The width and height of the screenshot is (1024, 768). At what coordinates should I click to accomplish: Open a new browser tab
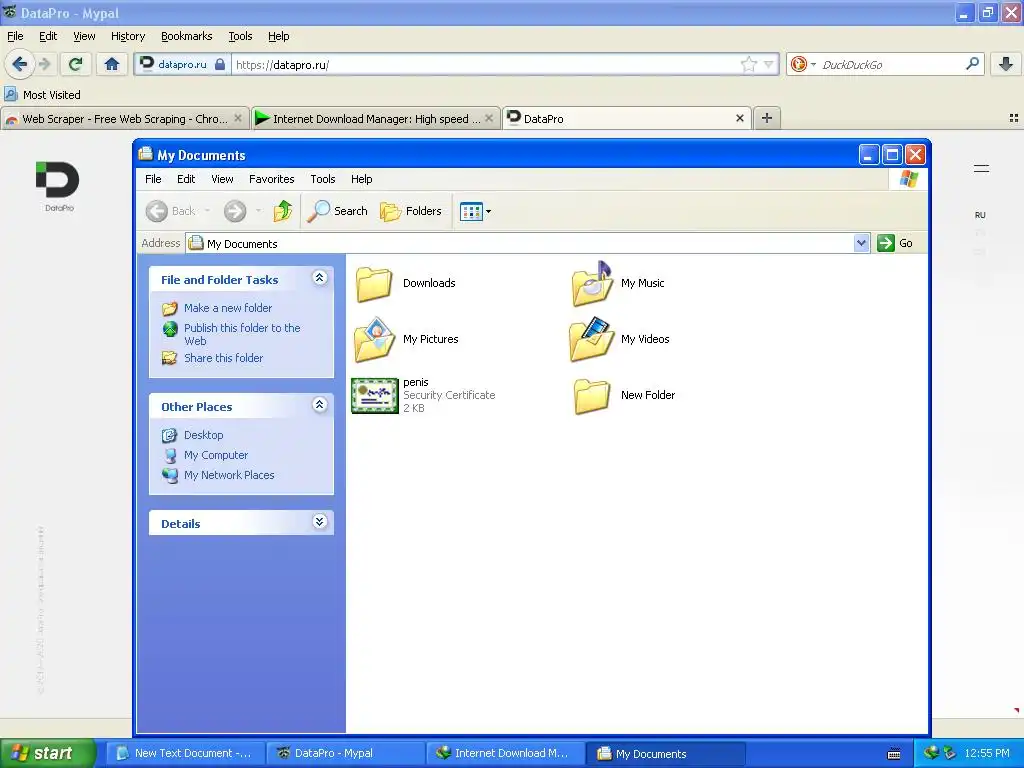(x=767, y=118)
